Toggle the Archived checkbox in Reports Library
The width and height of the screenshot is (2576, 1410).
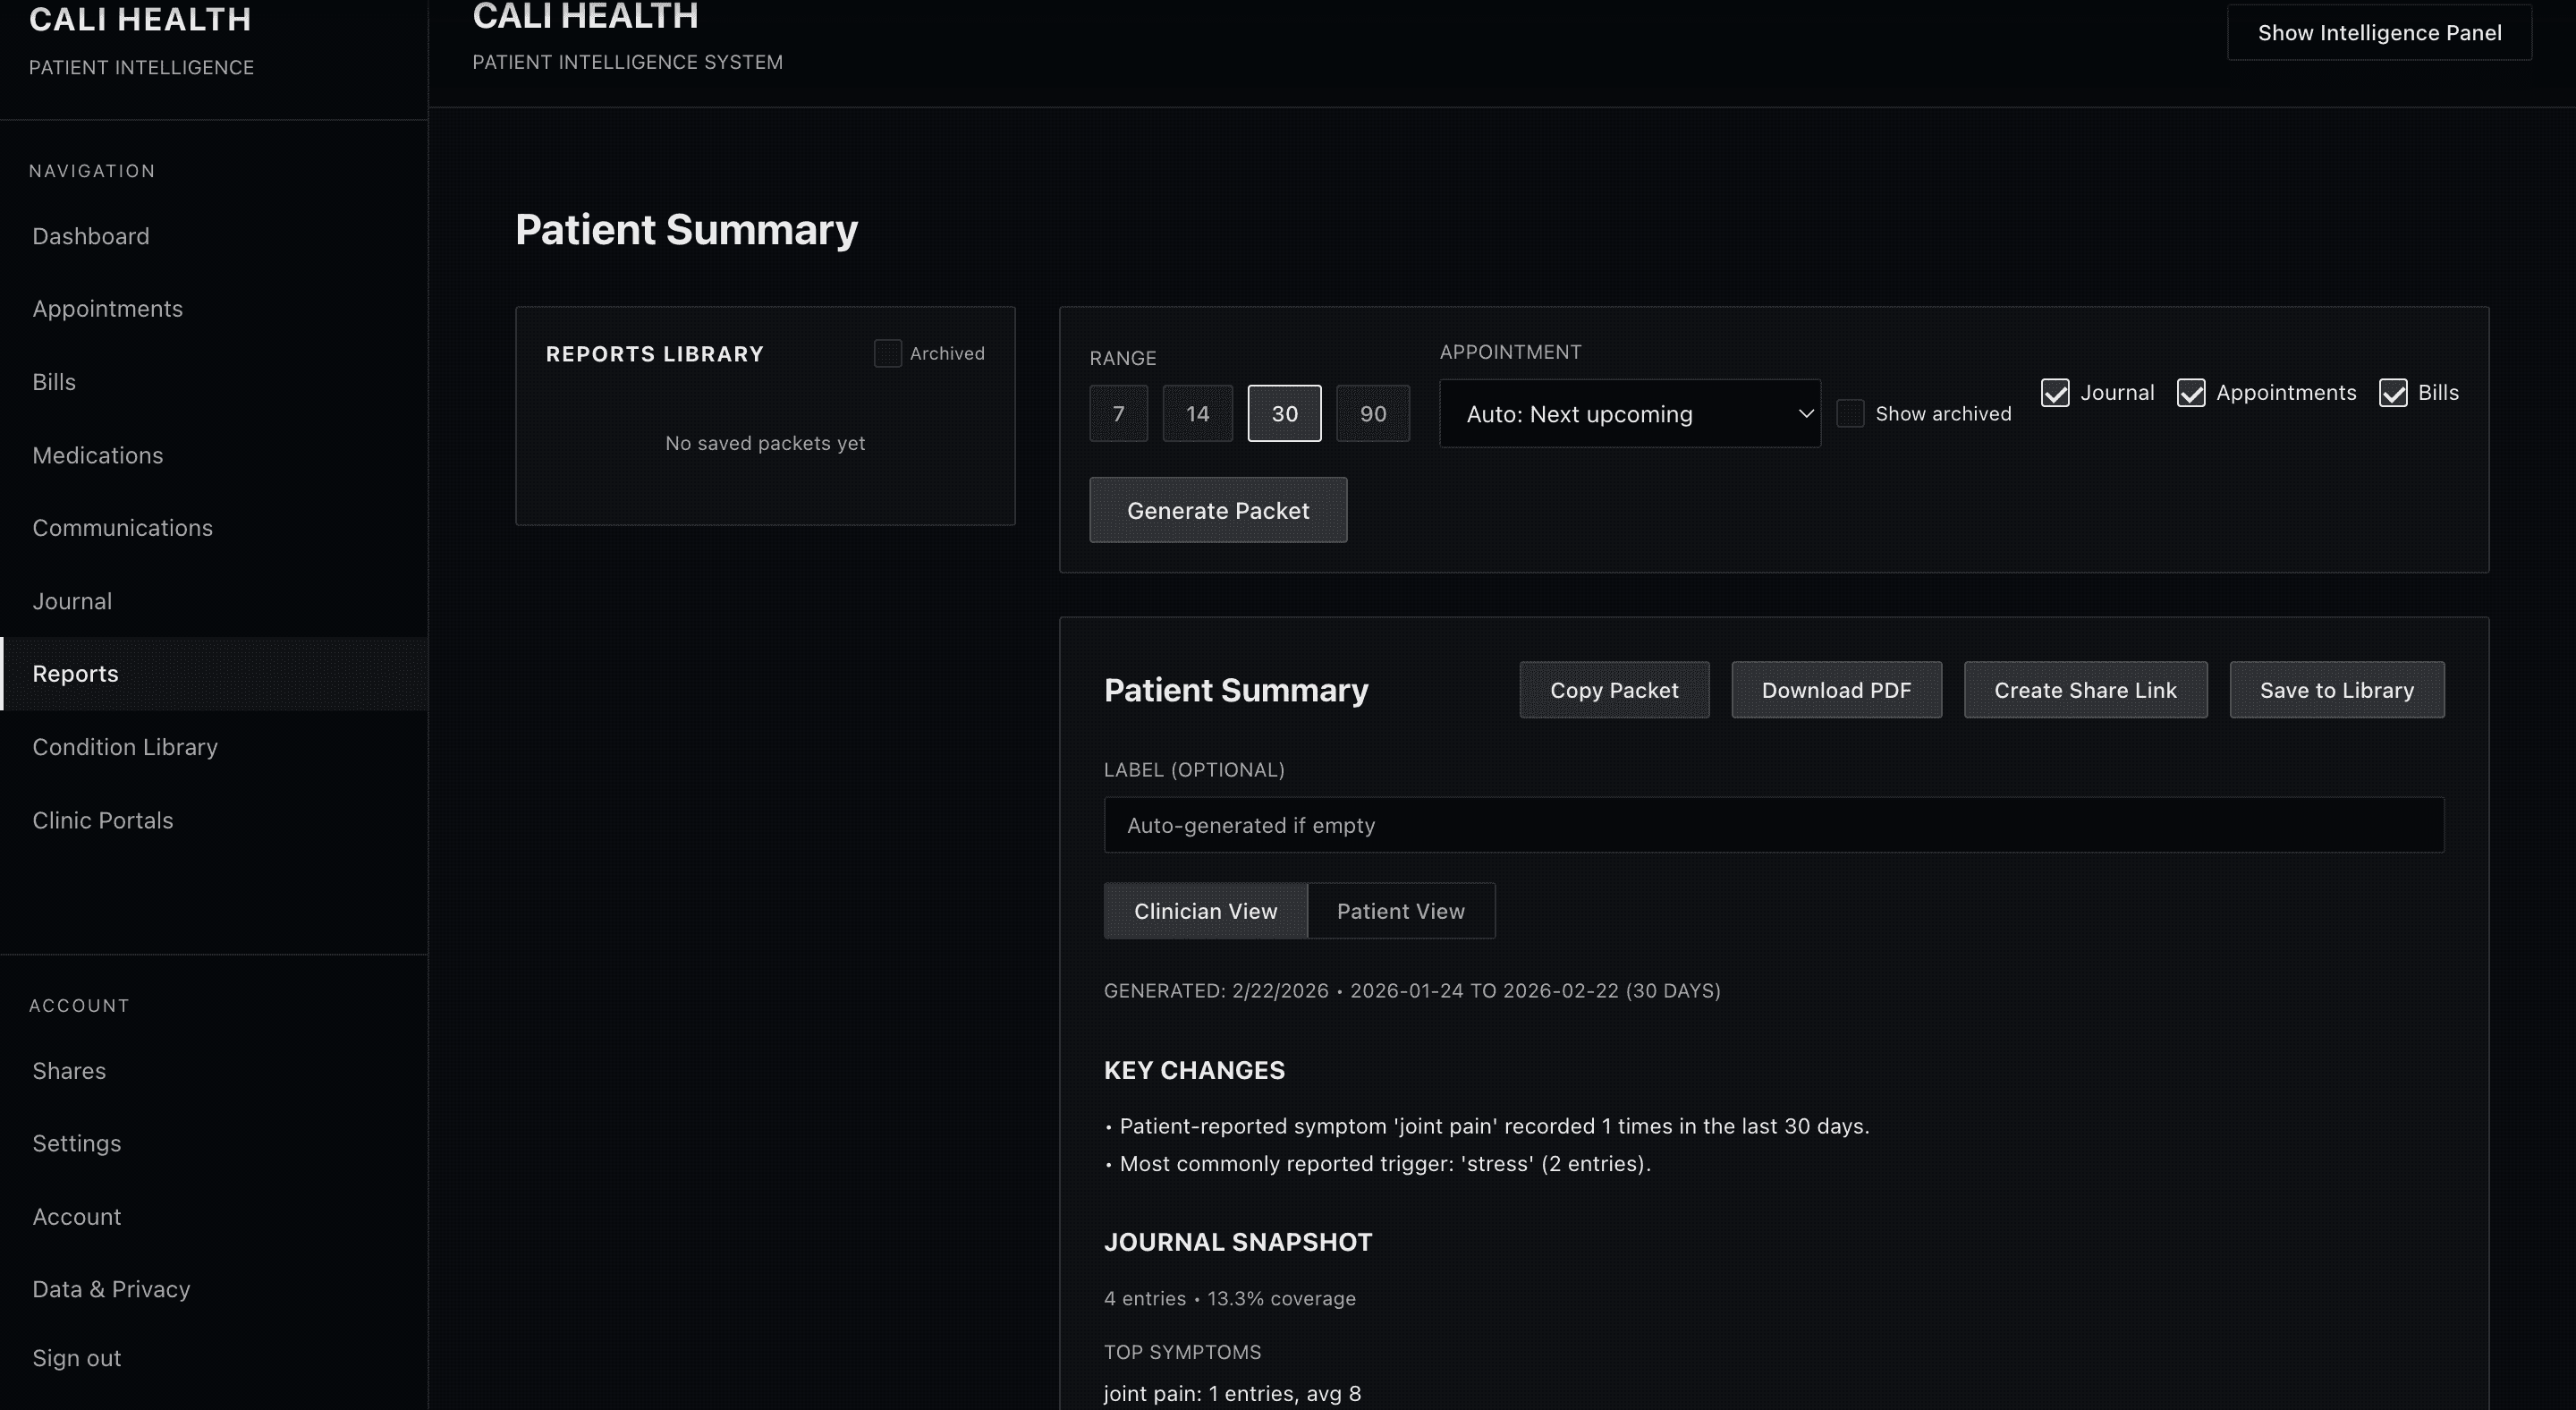(887, 353)
